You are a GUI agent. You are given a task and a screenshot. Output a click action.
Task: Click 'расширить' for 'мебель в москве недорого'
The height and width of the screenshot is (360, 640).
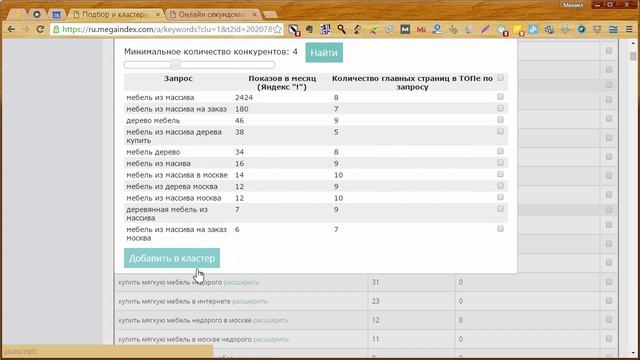tap(271, 339)
